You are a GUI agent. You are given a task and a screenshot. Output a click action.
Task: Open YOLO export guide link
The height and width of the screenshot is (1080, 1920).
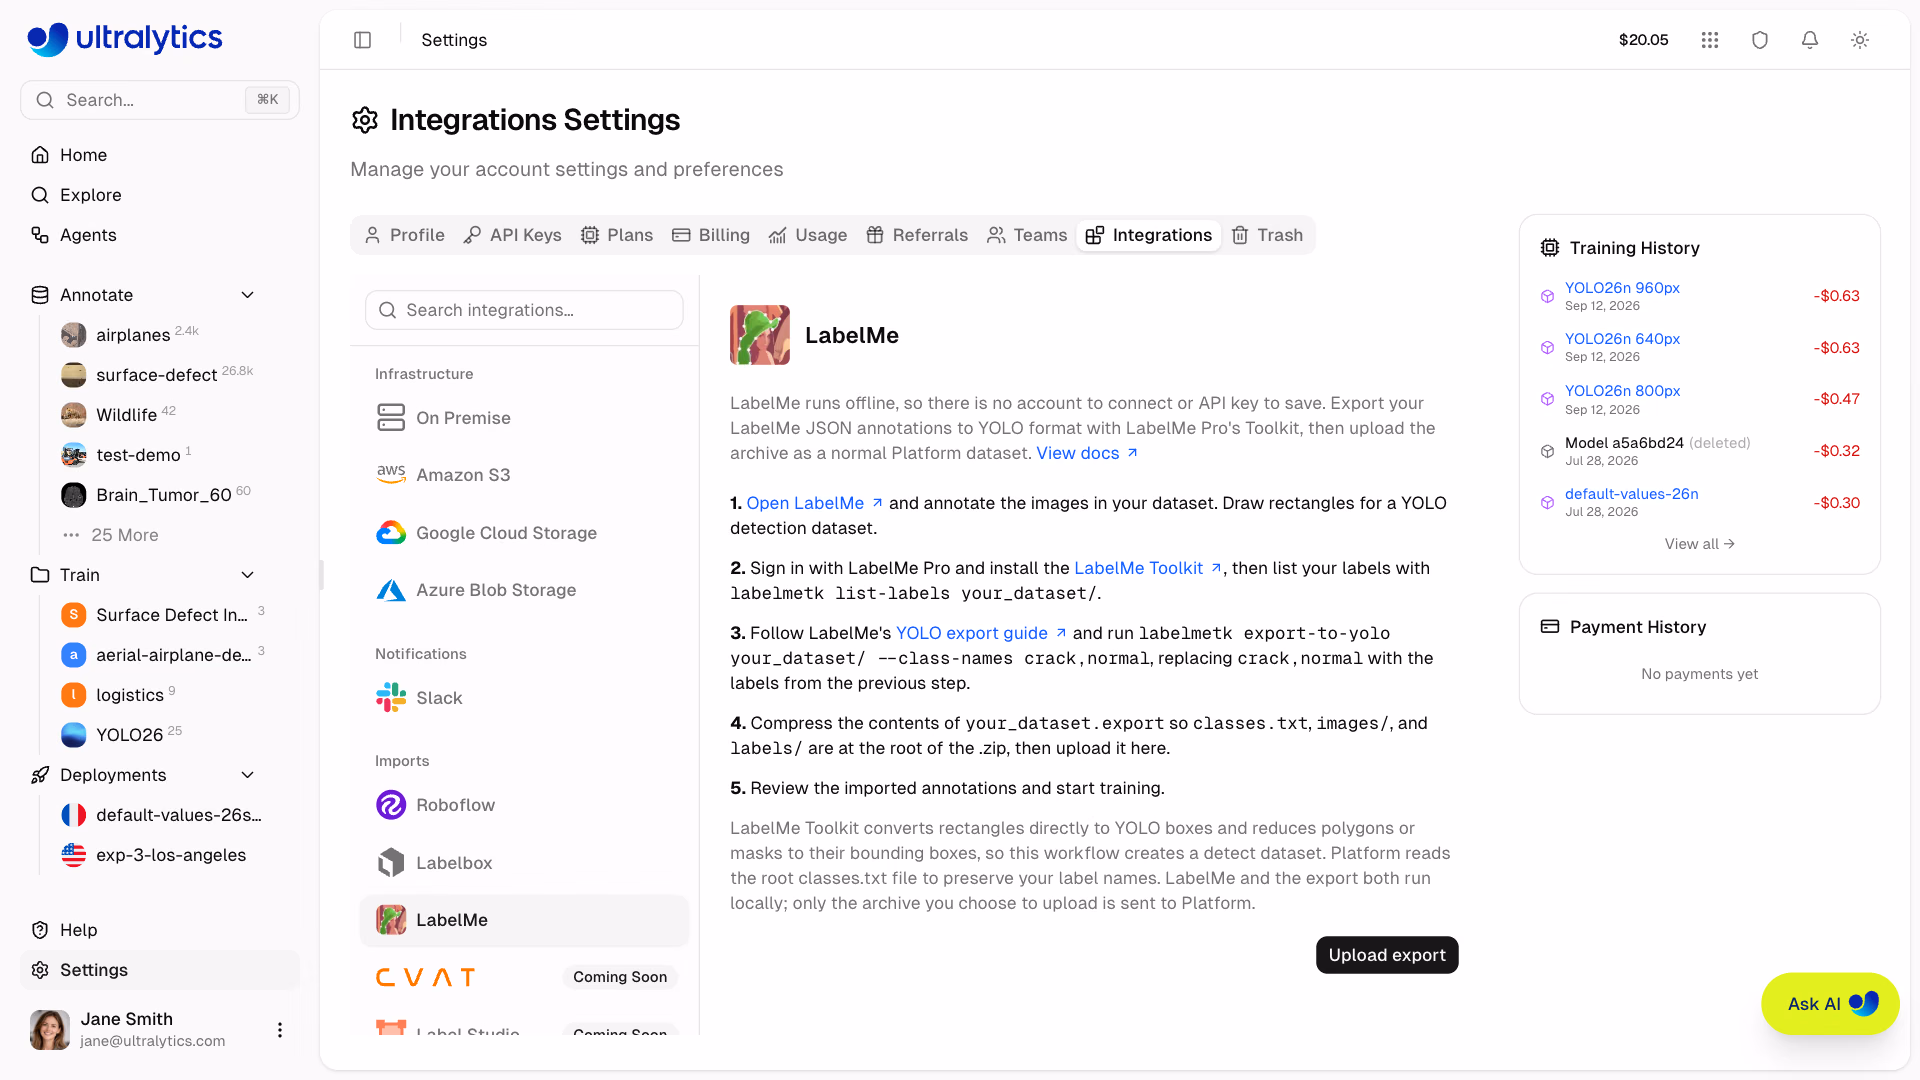pos(981,633)
